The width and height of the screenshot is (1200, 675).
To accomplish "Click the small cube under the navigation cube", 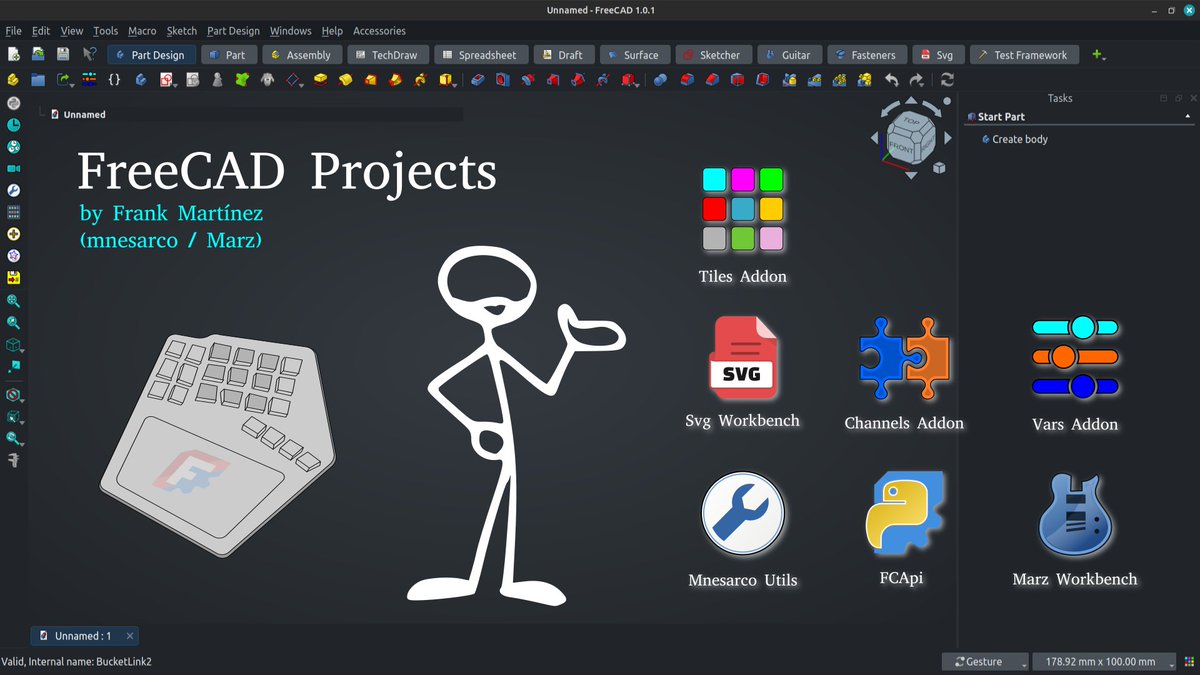I will [x=939, y=167].
